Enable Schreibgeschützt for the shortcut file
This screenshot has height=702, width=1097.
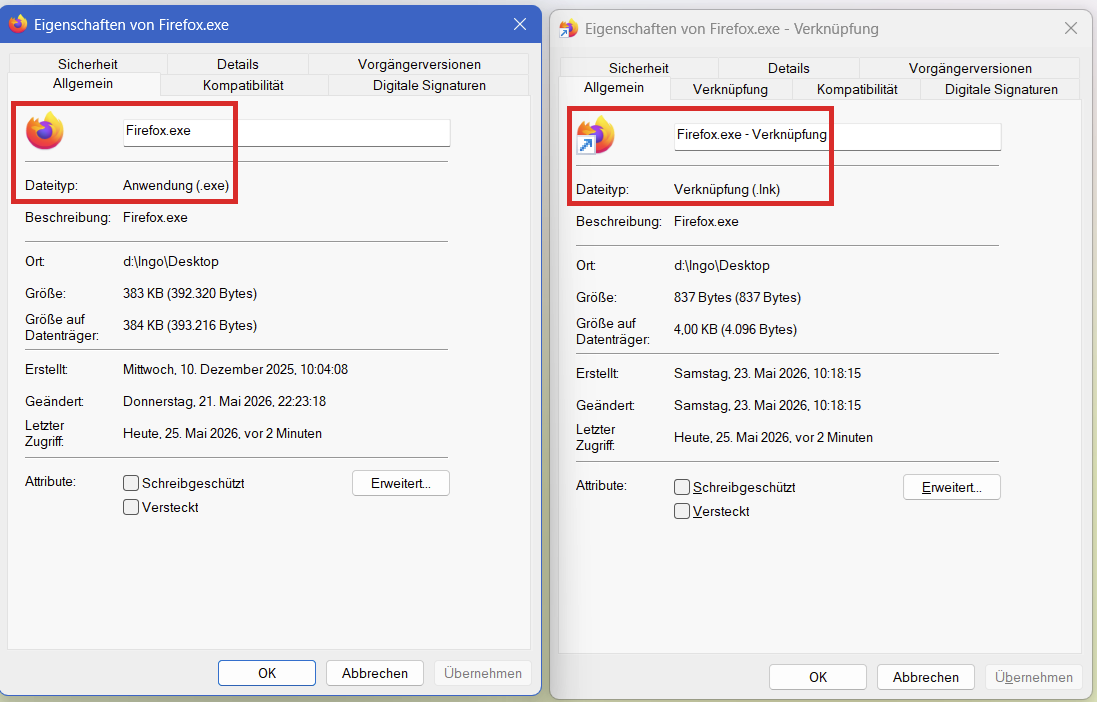[x=682, y=487]
